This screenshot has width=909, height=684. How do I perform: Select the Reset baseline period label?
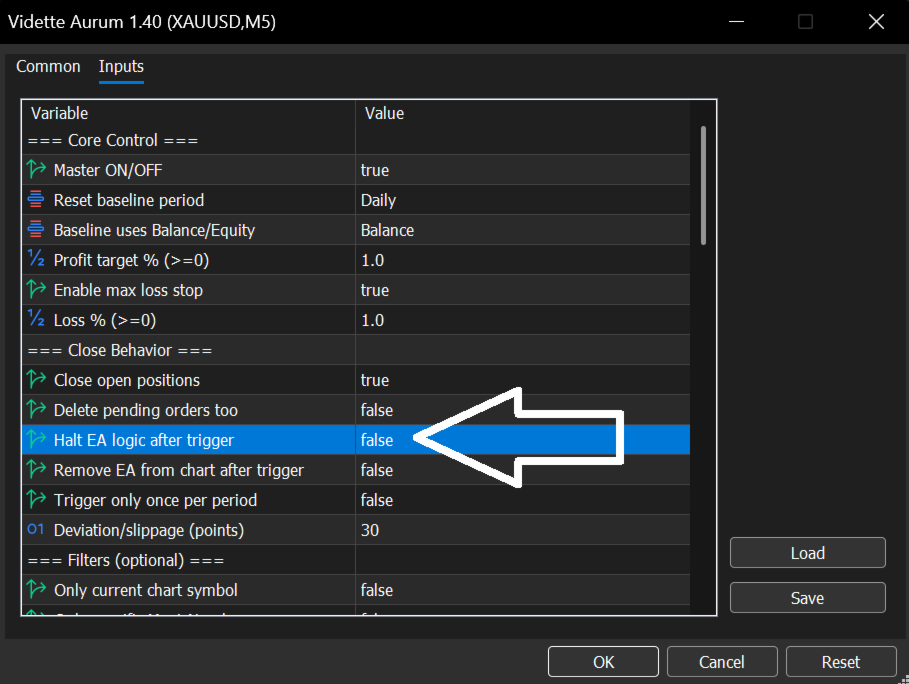pos(129,200)
